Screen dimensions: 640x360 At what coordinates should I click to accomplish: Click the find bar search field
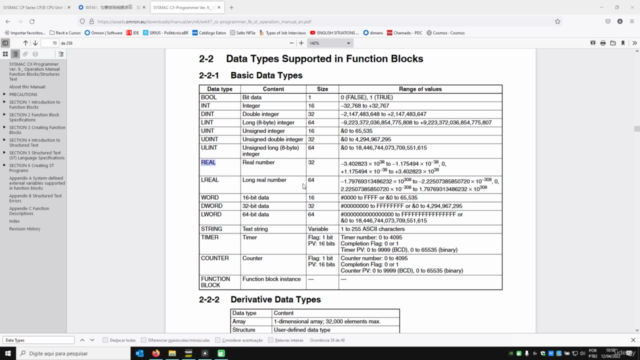(x=39, y=340)
